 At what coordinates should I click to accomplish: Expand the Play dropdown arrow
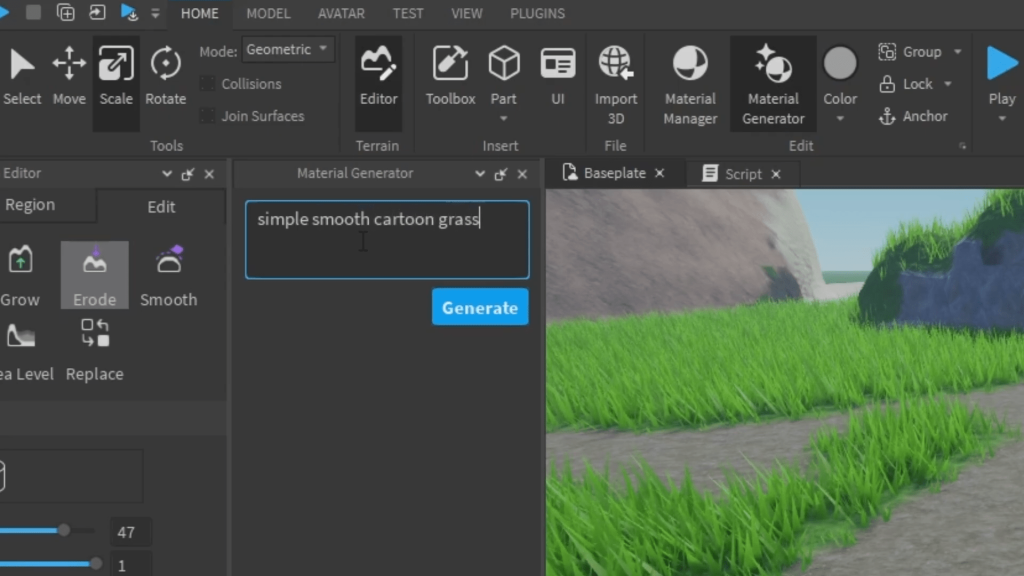[1002, 119]
